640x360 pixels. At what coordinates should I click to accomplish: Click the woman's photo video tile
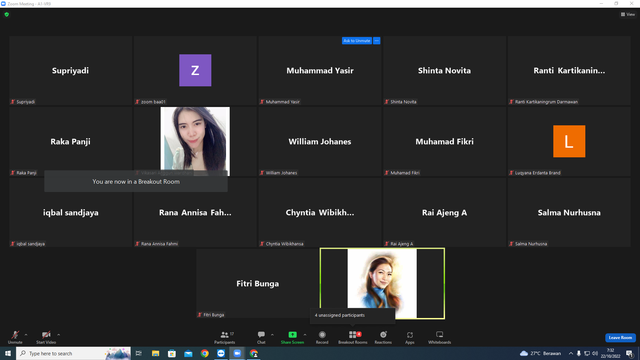click(195, 141)
